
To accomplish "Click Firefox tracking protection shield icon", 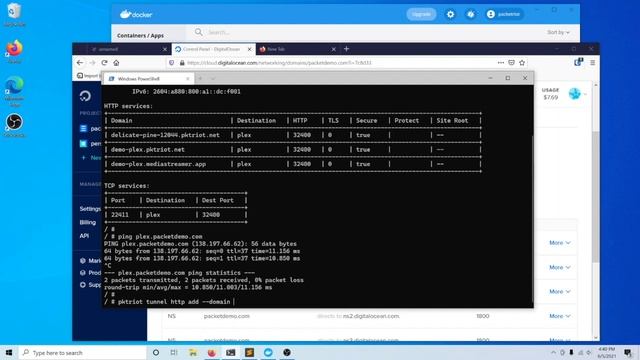I will pyautogui.click(x=171, y=63).
